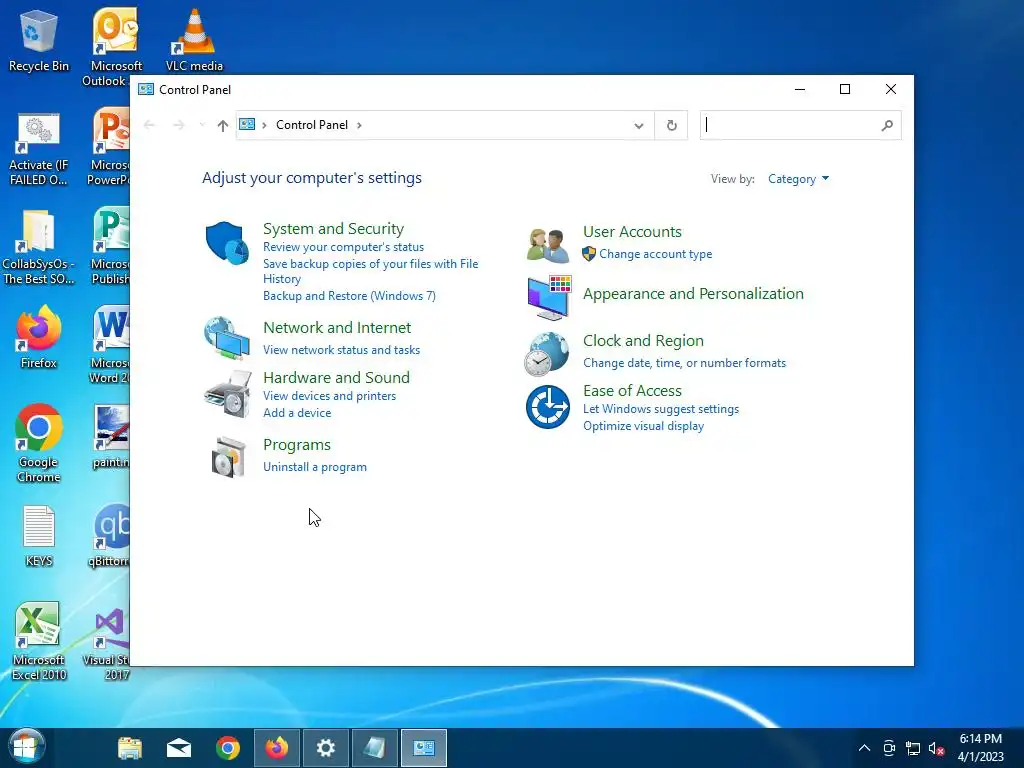
Task: Open Chrome from the taskbar
Action: point(227,748)
